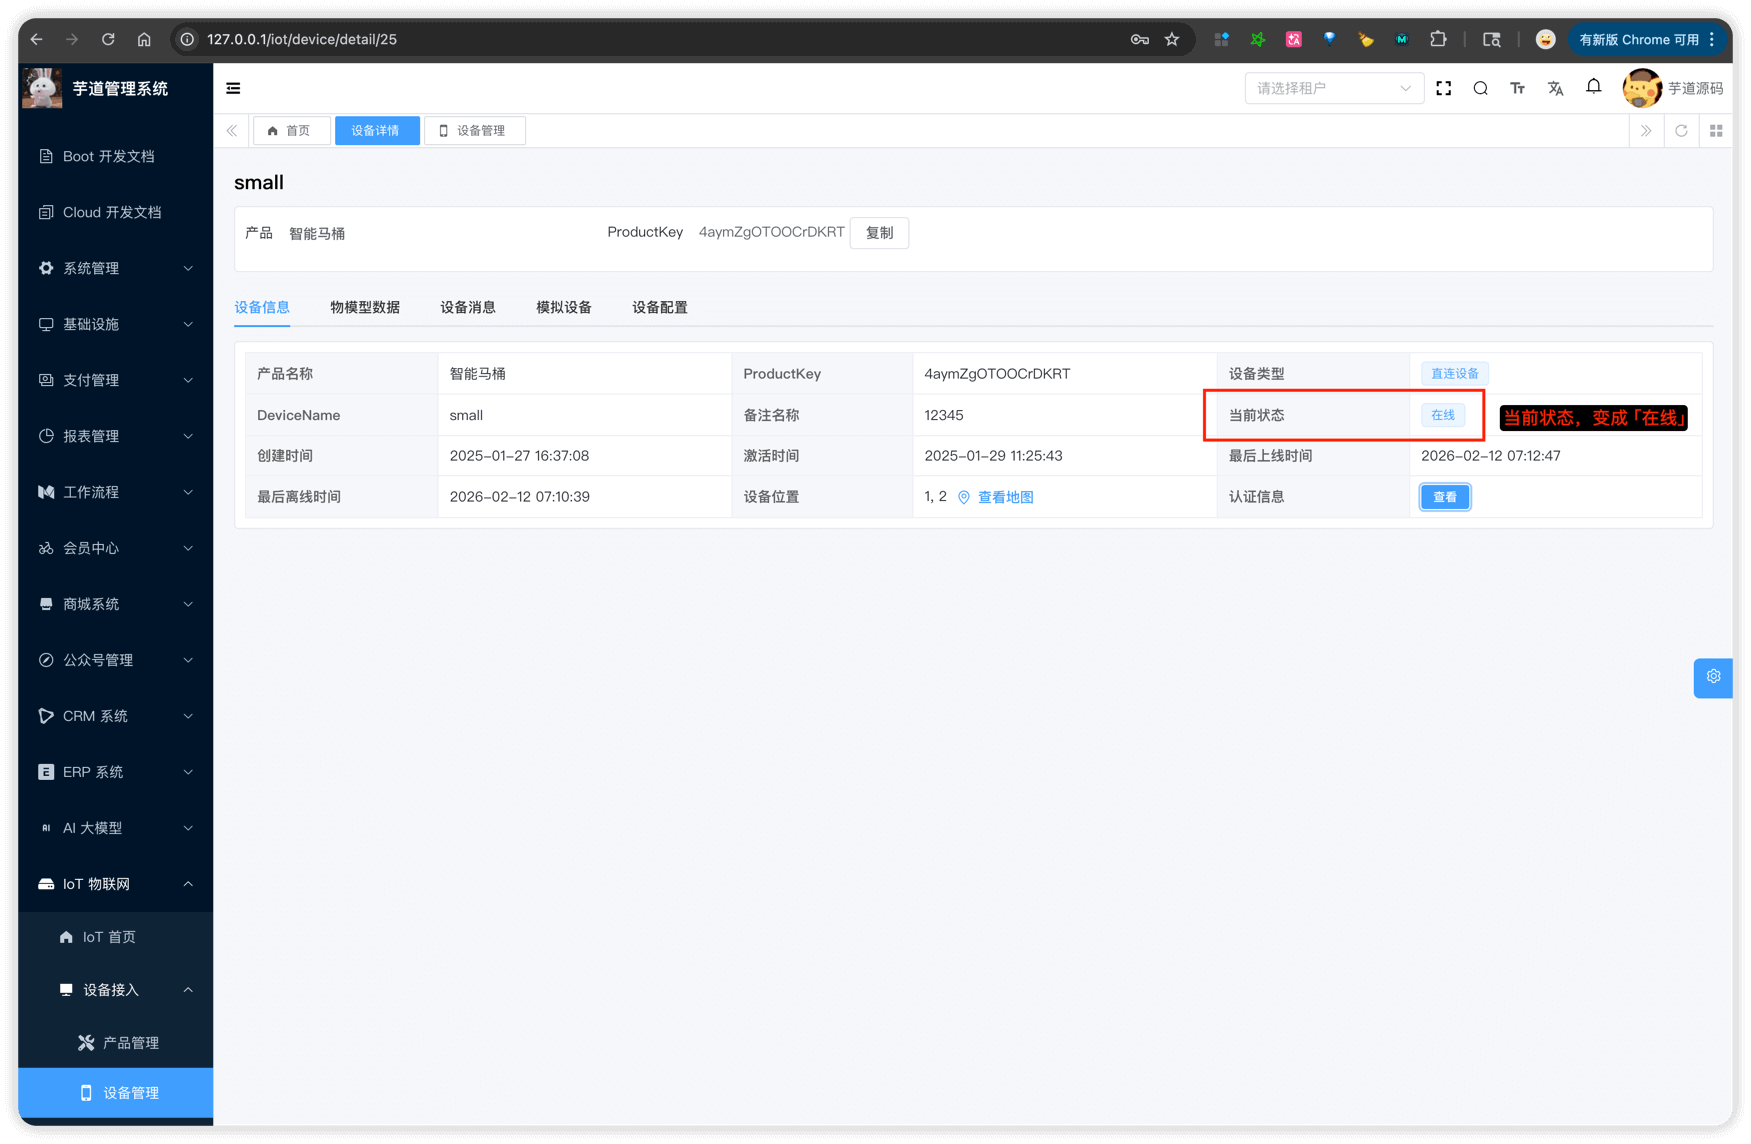Open notifications bell icon
Screen dimensions: 1751x1144
(x=1593, y=87)
